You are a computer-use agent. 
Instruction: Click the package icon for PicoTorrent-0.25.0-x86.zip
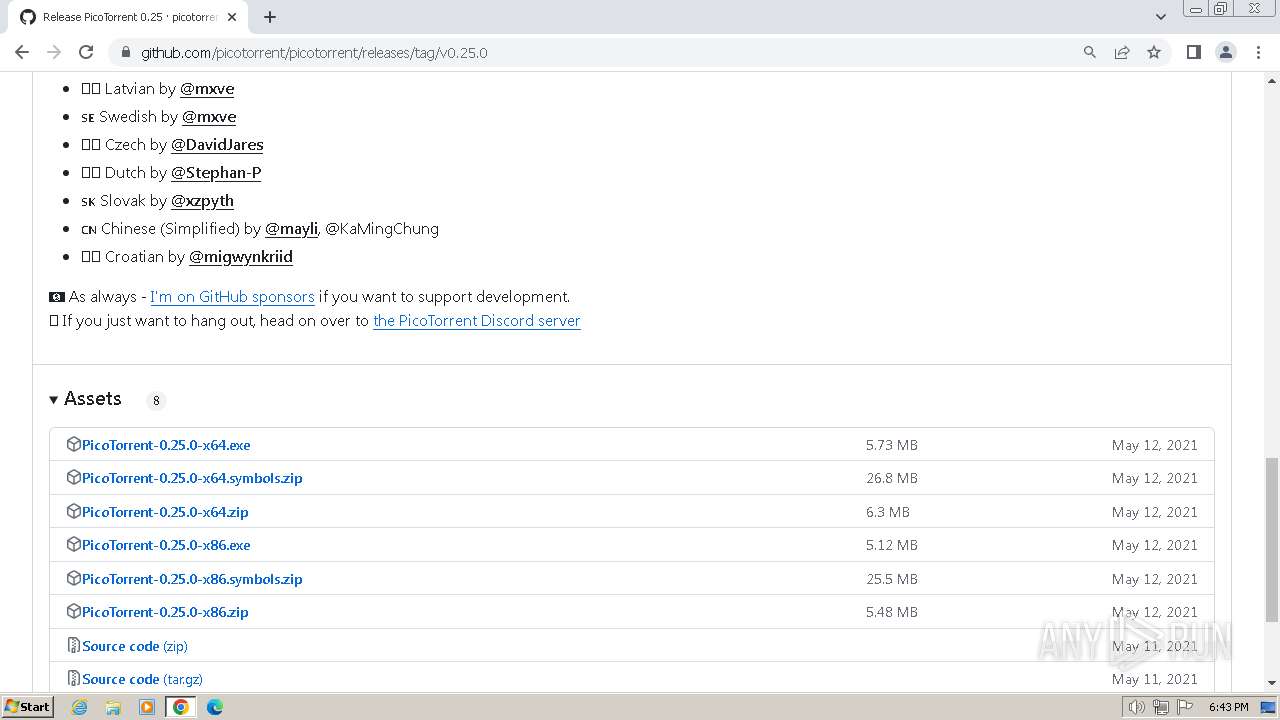tap(73, 611)
